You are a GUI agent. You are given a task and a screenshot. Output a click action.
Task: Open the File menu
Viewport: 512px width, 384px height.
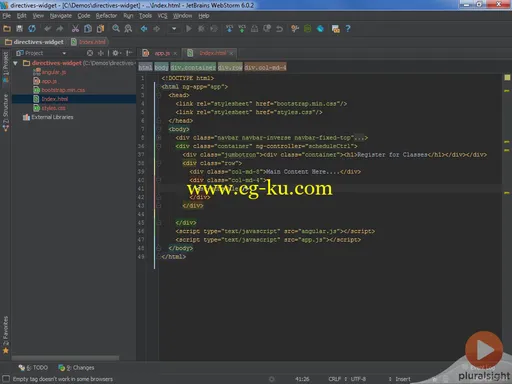[7, 16]
